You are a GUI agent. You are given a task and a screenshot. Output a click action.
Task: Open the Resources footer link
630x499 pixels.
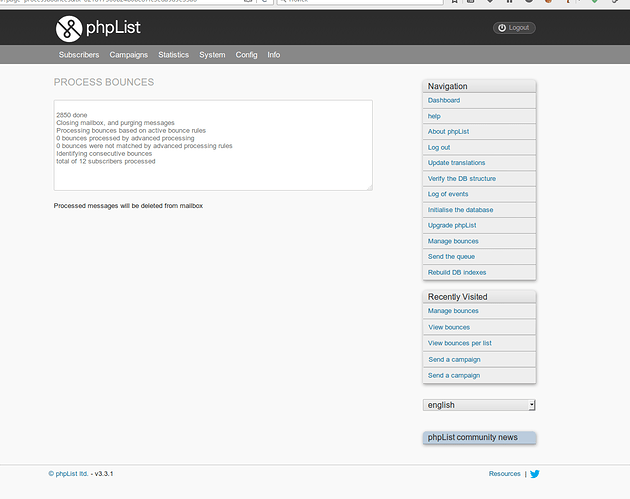(x=505, y=474)
